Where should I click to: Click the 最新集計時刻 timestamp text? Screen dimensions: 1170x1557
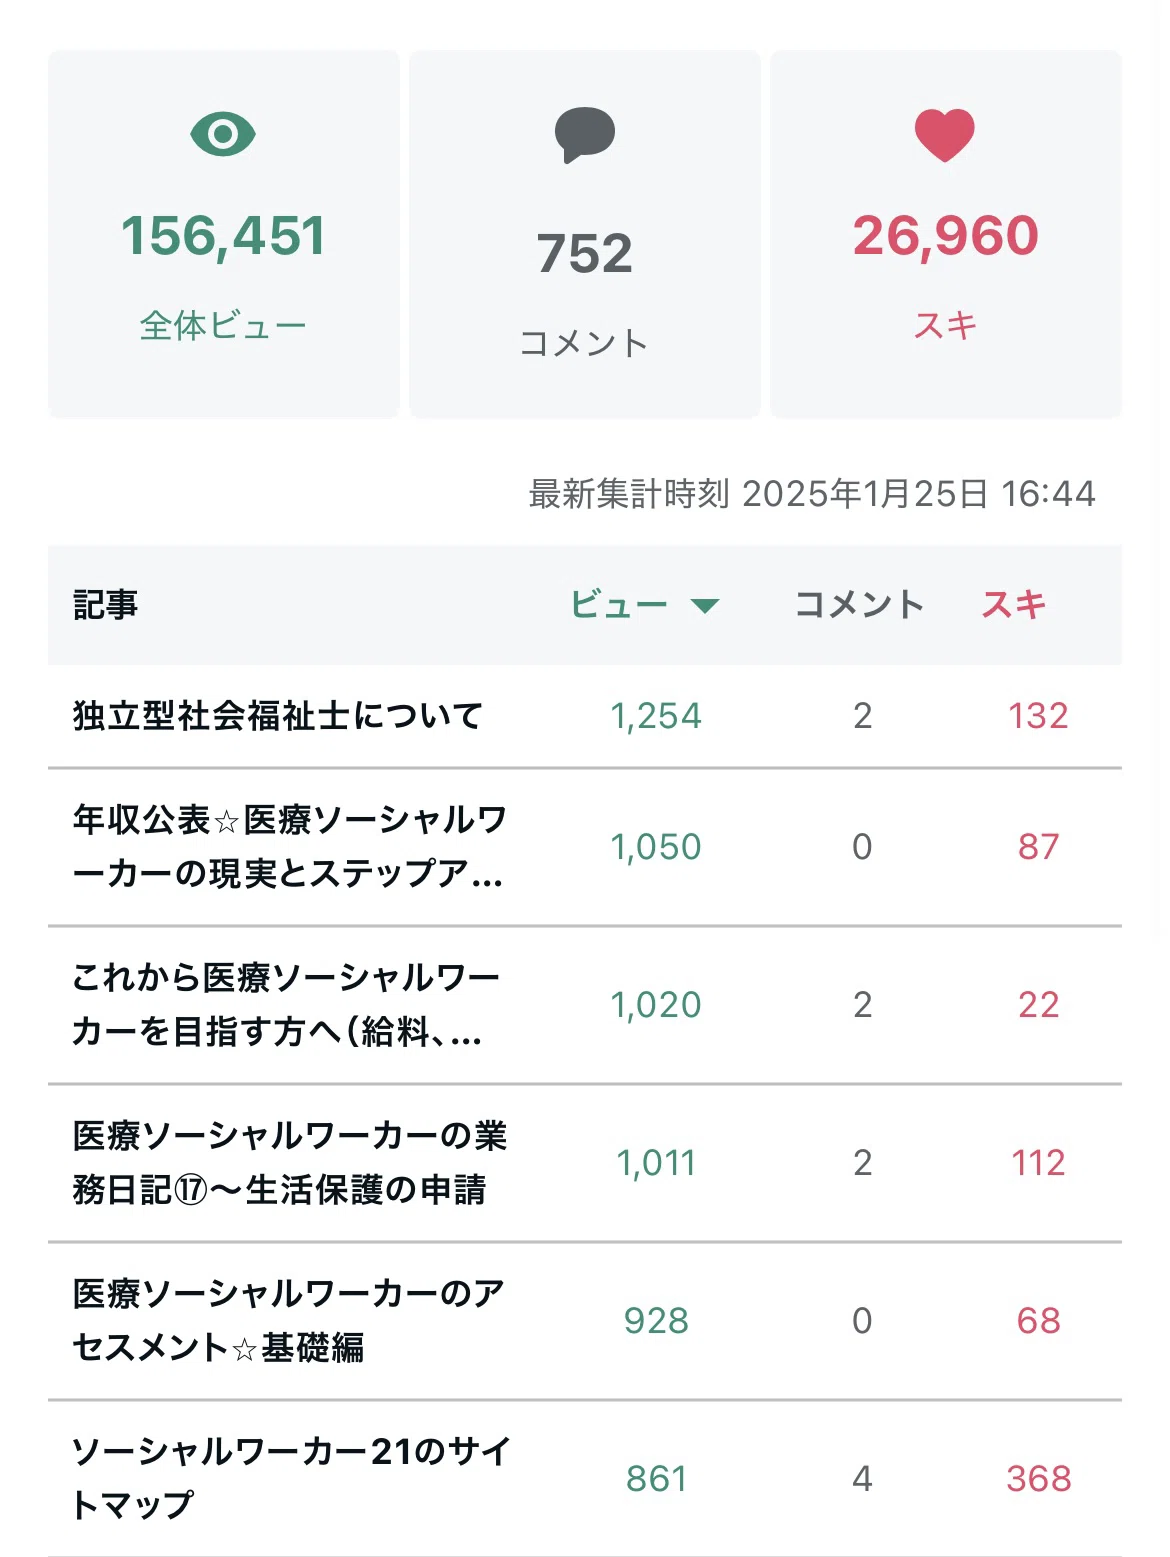point(812,493)
